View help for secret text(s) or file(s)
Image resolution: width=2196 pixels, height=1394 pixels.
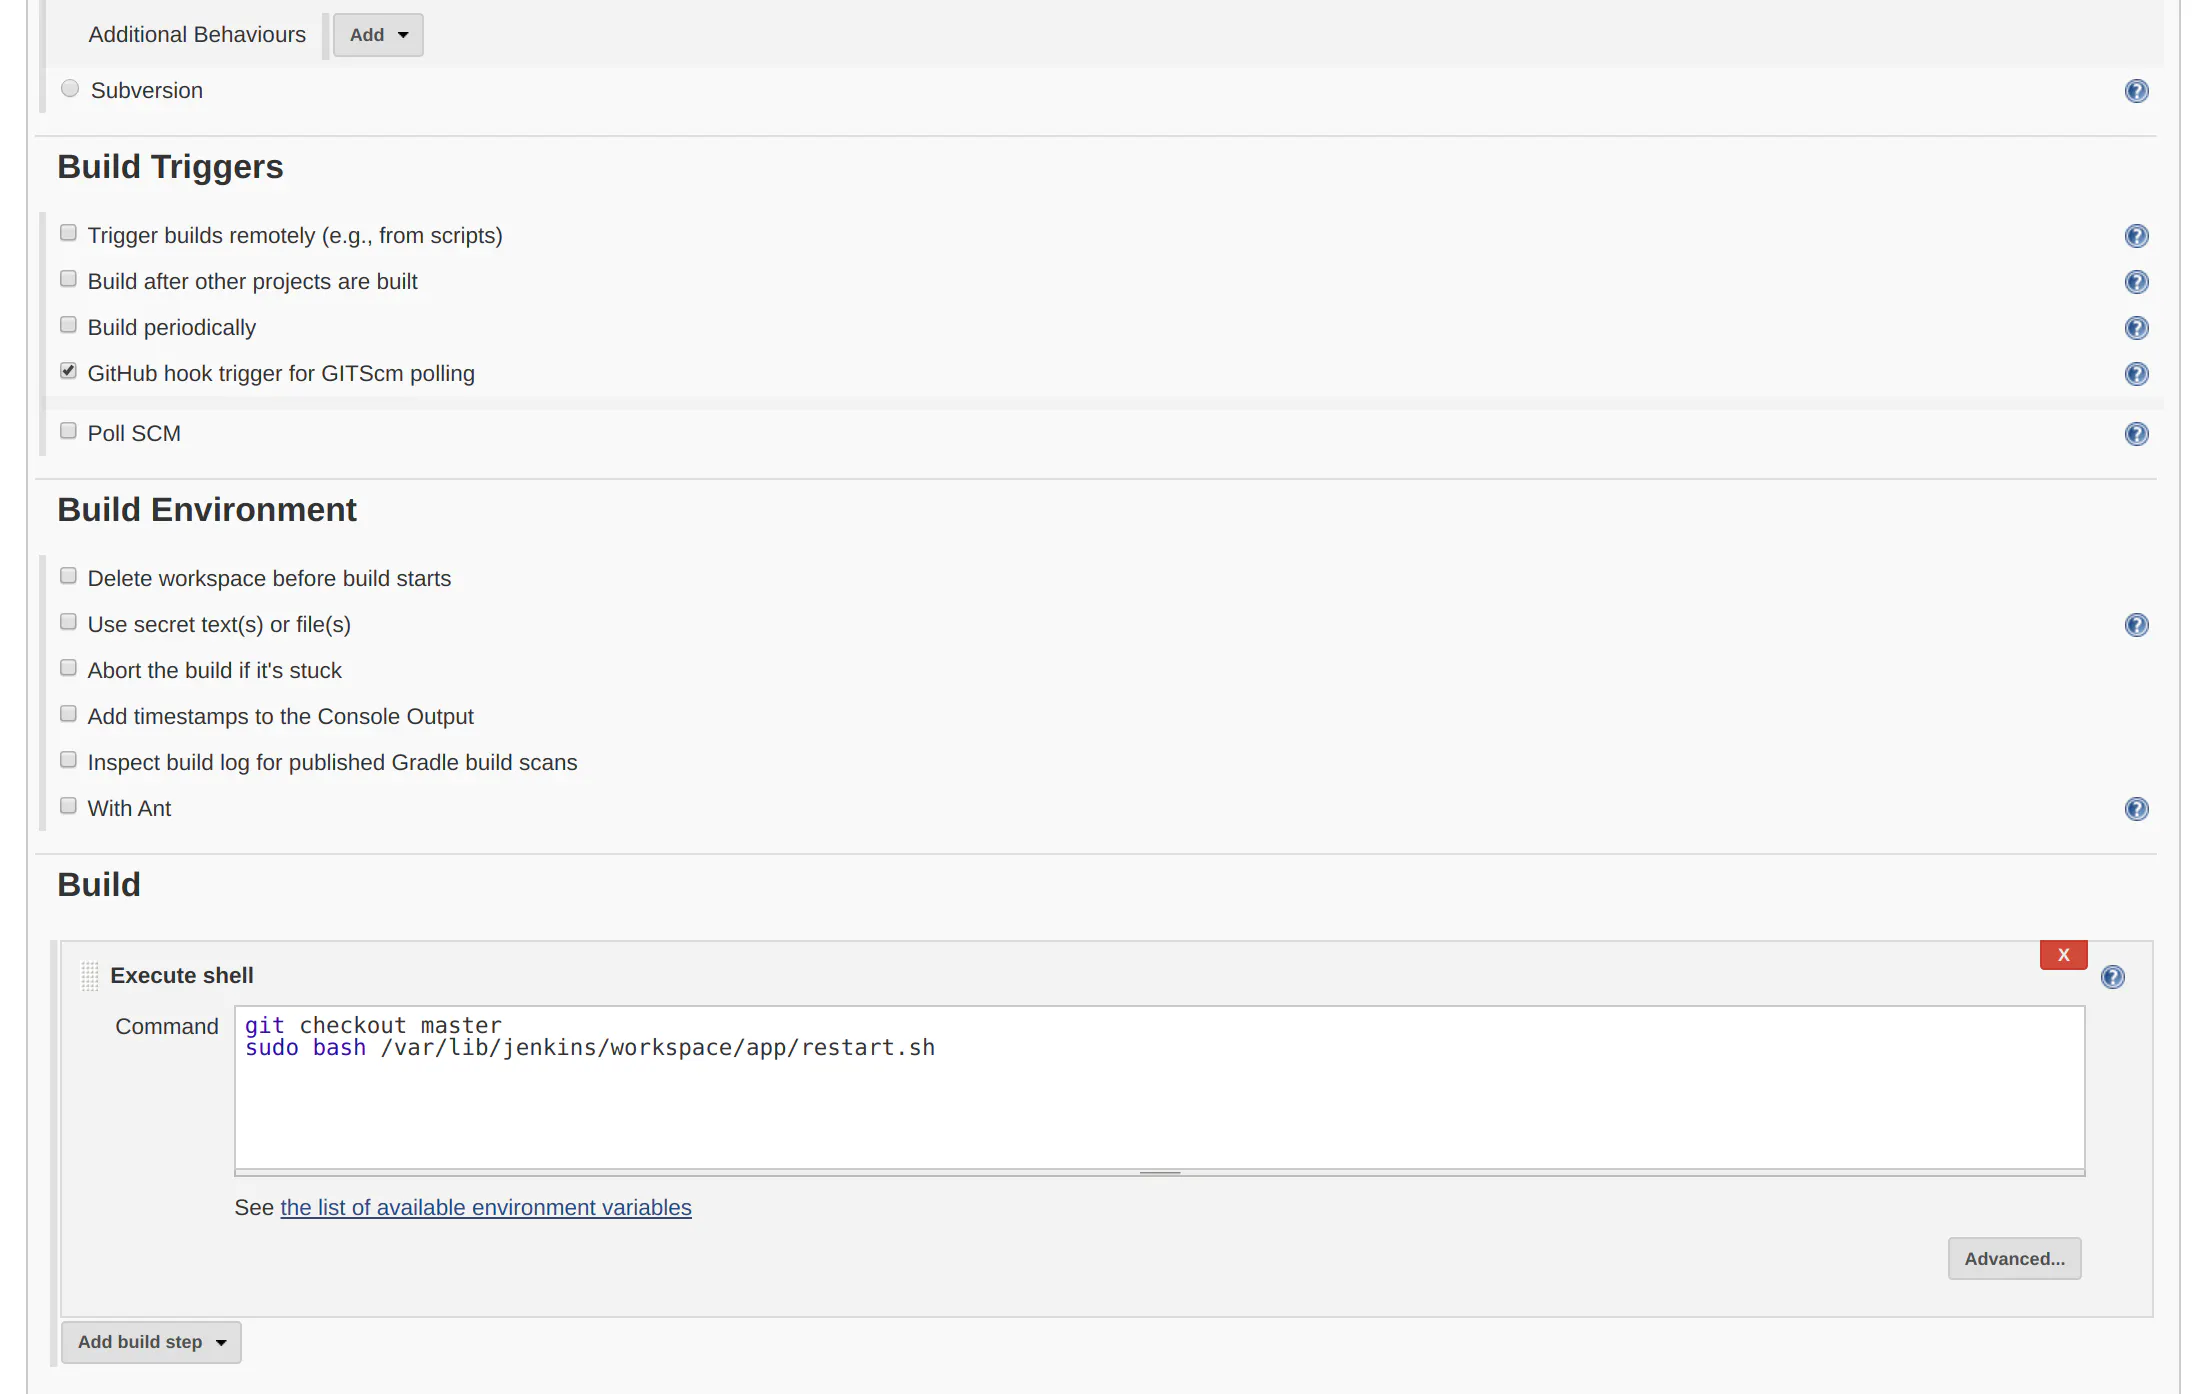[2136, 624]
